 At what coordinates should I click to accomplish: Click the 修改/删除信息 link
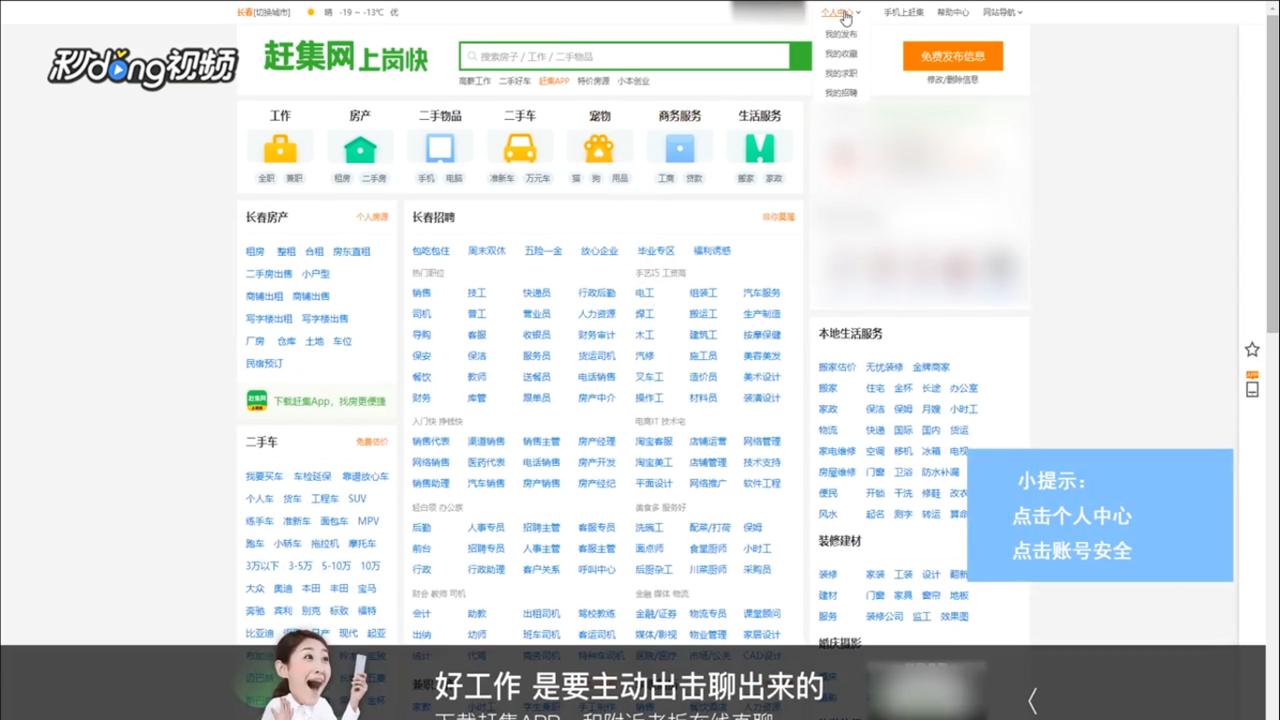click(953, 80)
